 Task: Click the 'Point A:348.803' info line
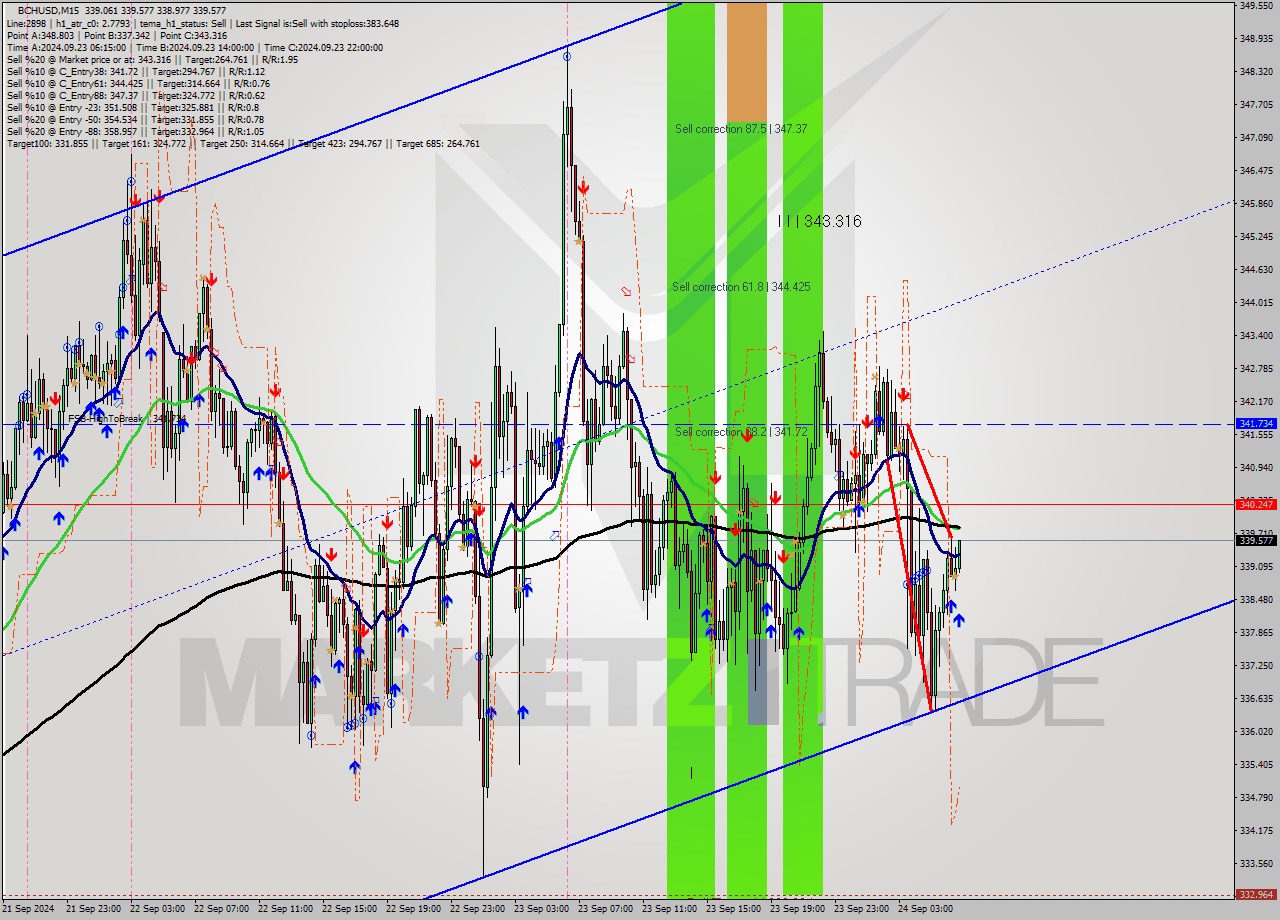tap(116, 35)
